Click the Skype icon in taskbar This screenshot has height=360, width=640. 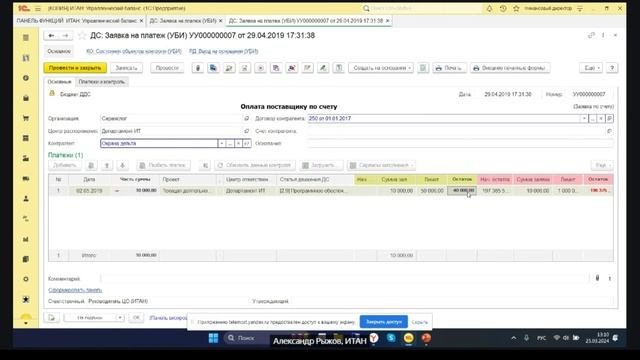coord(391,338)
